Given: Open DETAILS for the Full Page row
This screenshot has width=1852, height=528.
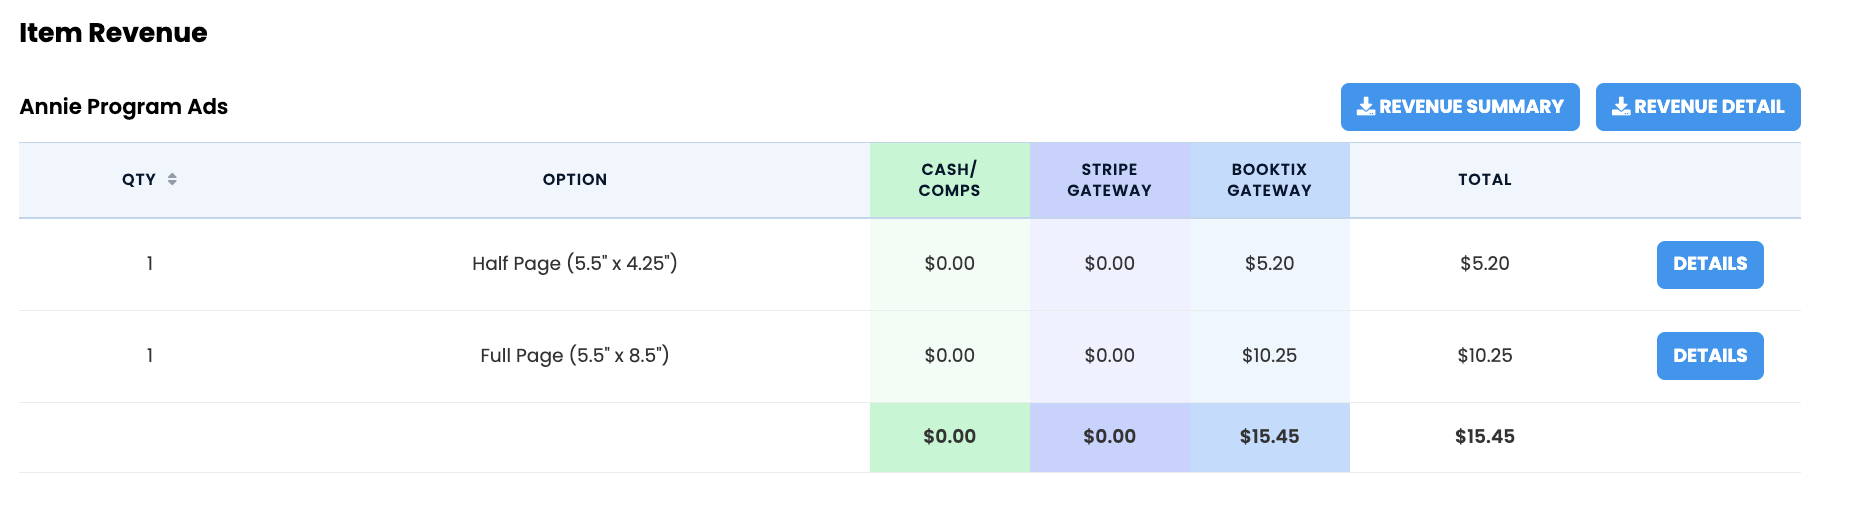Looking at the screenshot, I should [x=1709, y=356].
